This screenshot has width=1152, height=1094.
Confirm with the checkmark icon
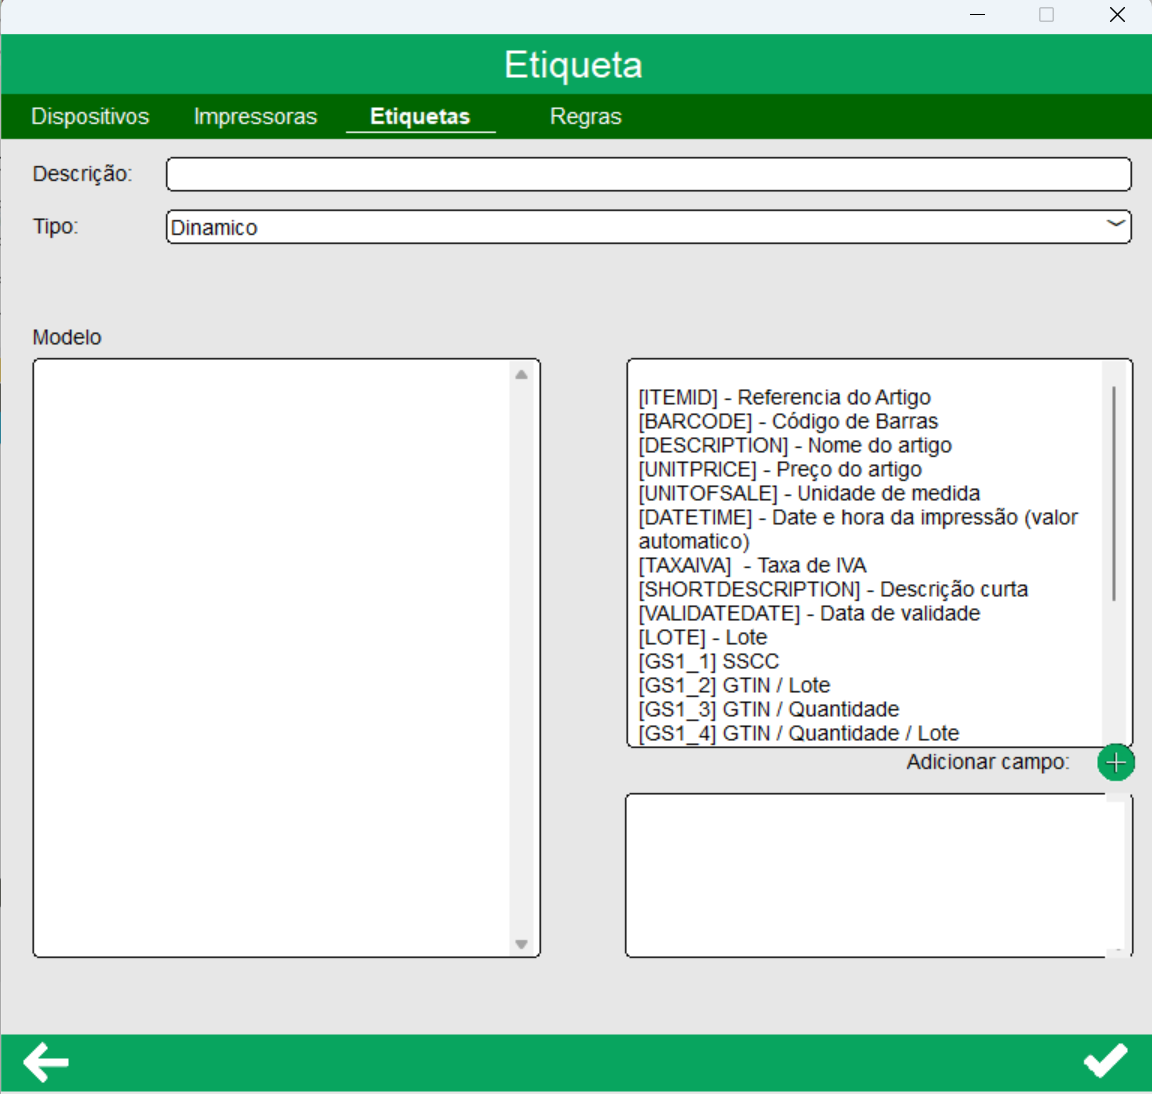(x=1105, y=1060)
